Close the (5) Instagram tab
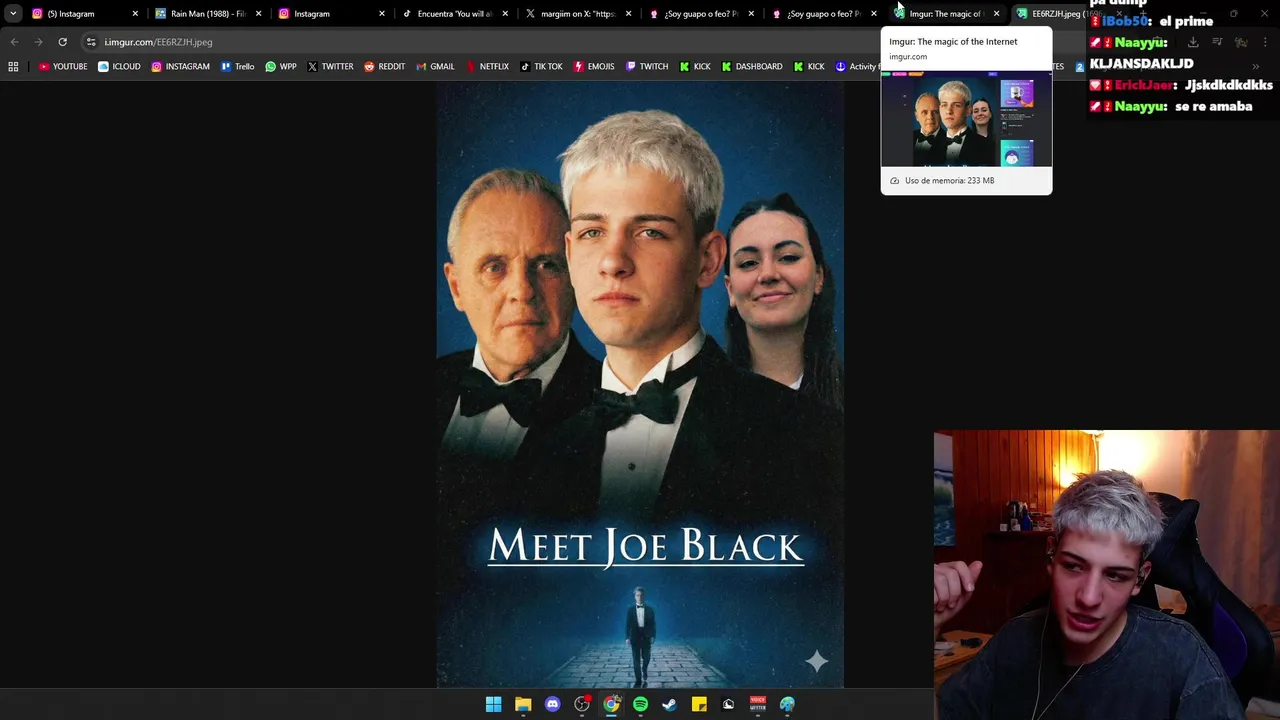 click(x=135, y=14)
